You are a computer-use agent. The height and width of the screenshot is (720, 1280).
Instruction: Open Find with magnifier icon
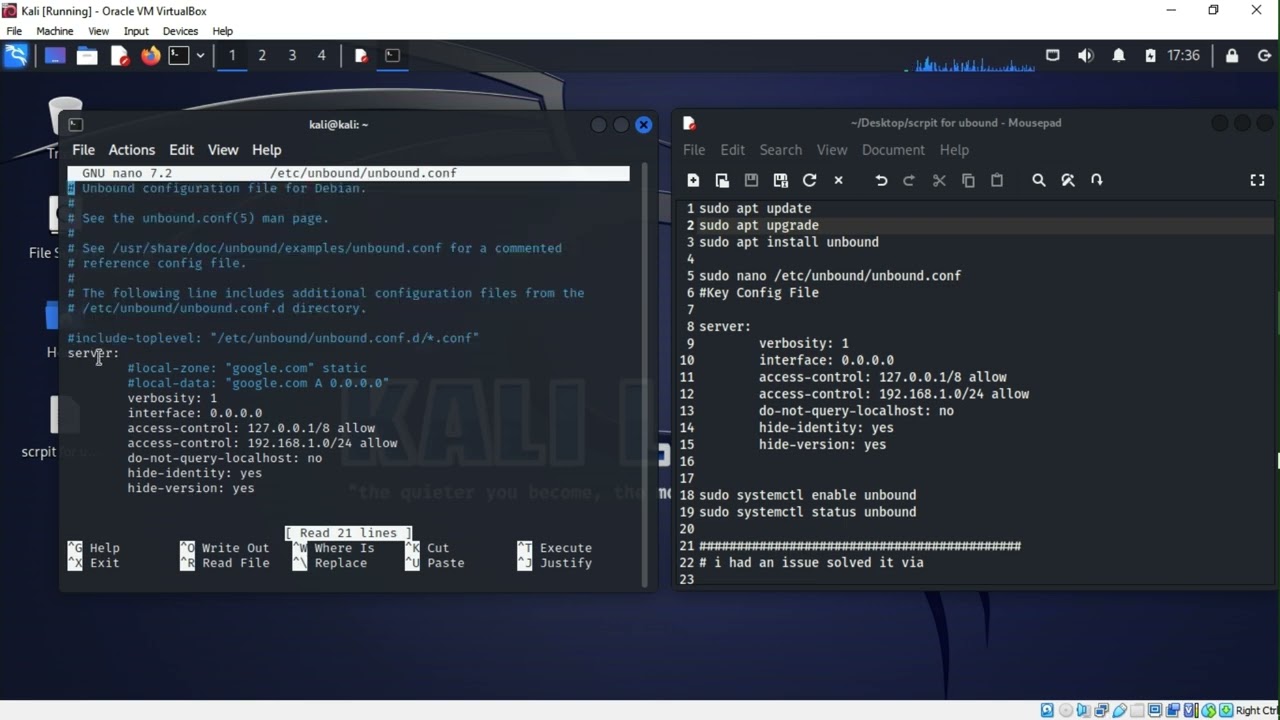click(x=1039, y=180)
